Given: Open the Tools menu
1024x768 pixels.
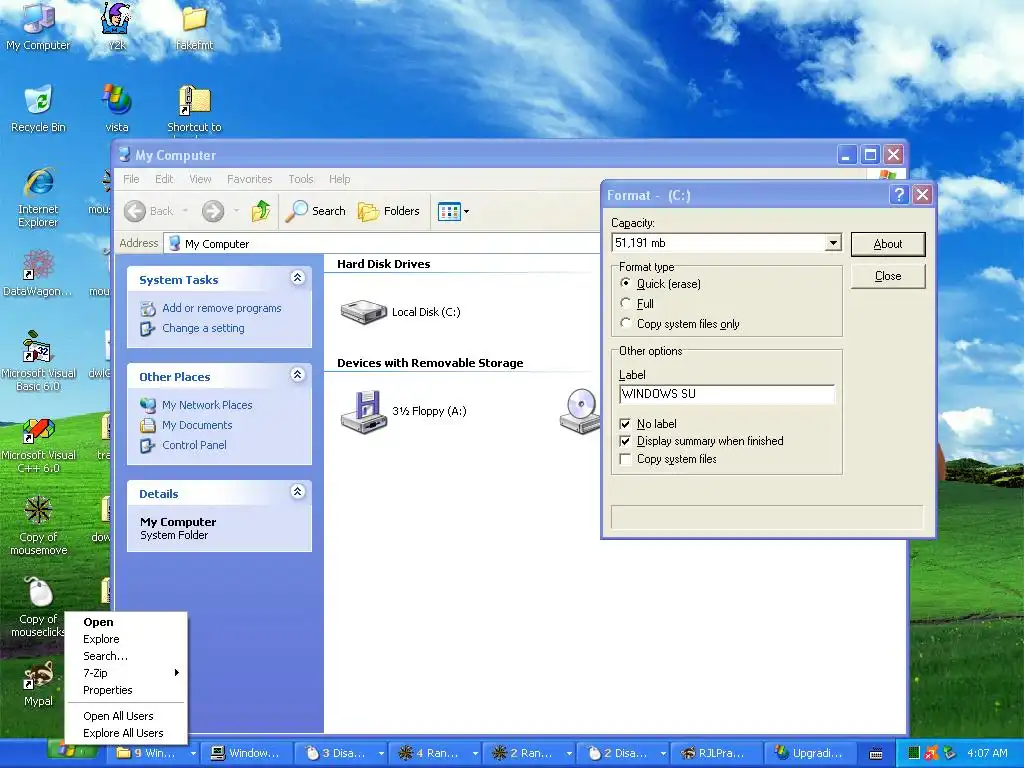Looking at the screenshot, I should (x=300, y=179).
